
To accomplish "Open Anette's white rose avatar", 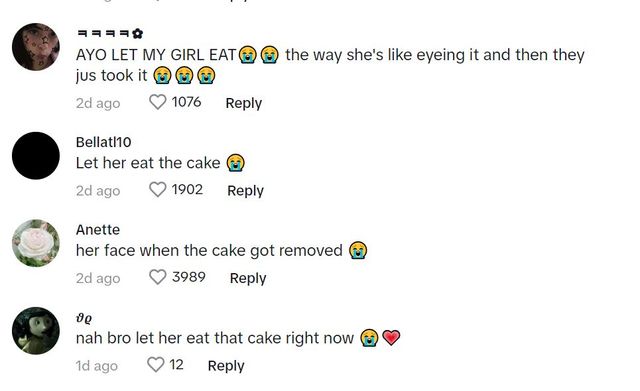I will pyautogui.click(x=36, y=243).
